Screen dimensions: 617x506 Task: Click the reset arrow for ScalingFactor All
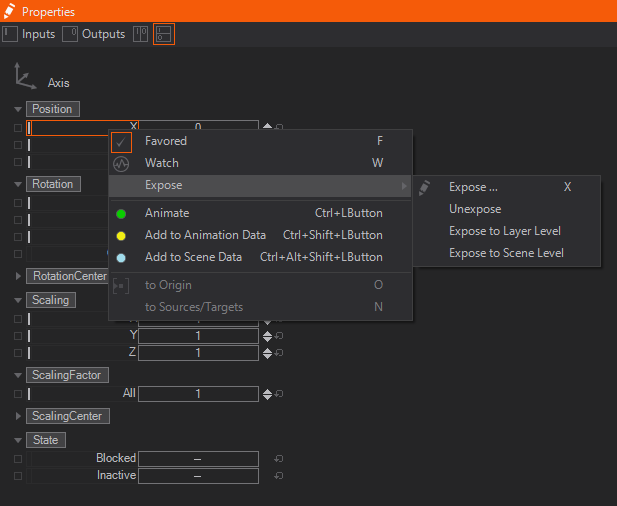click(279, 395)
